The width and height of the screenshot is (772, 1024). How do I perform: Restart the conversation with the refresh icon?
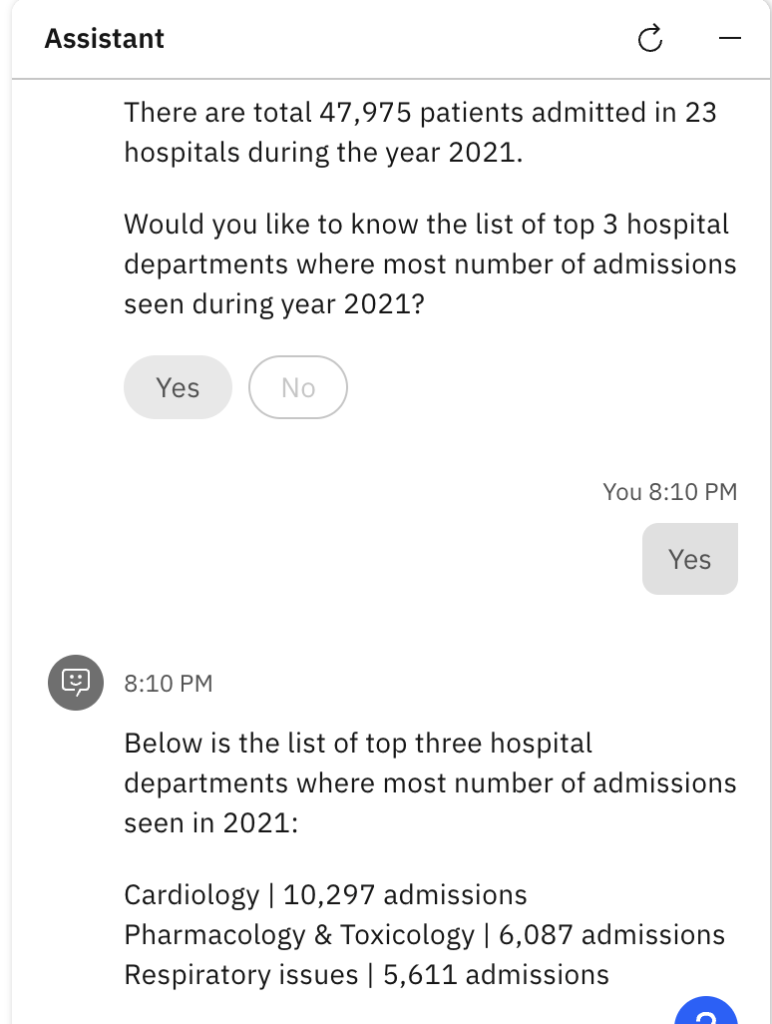click(650, 39)
